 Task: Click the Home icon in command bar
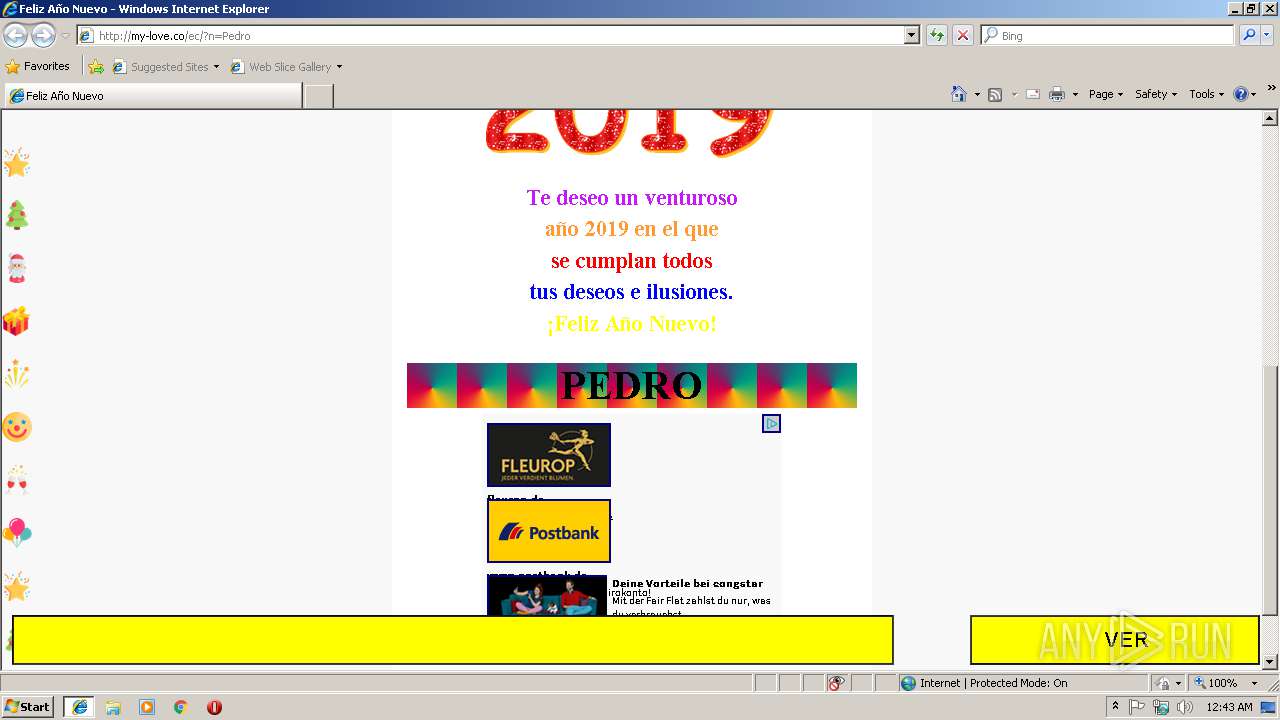[x=959, y=94]
